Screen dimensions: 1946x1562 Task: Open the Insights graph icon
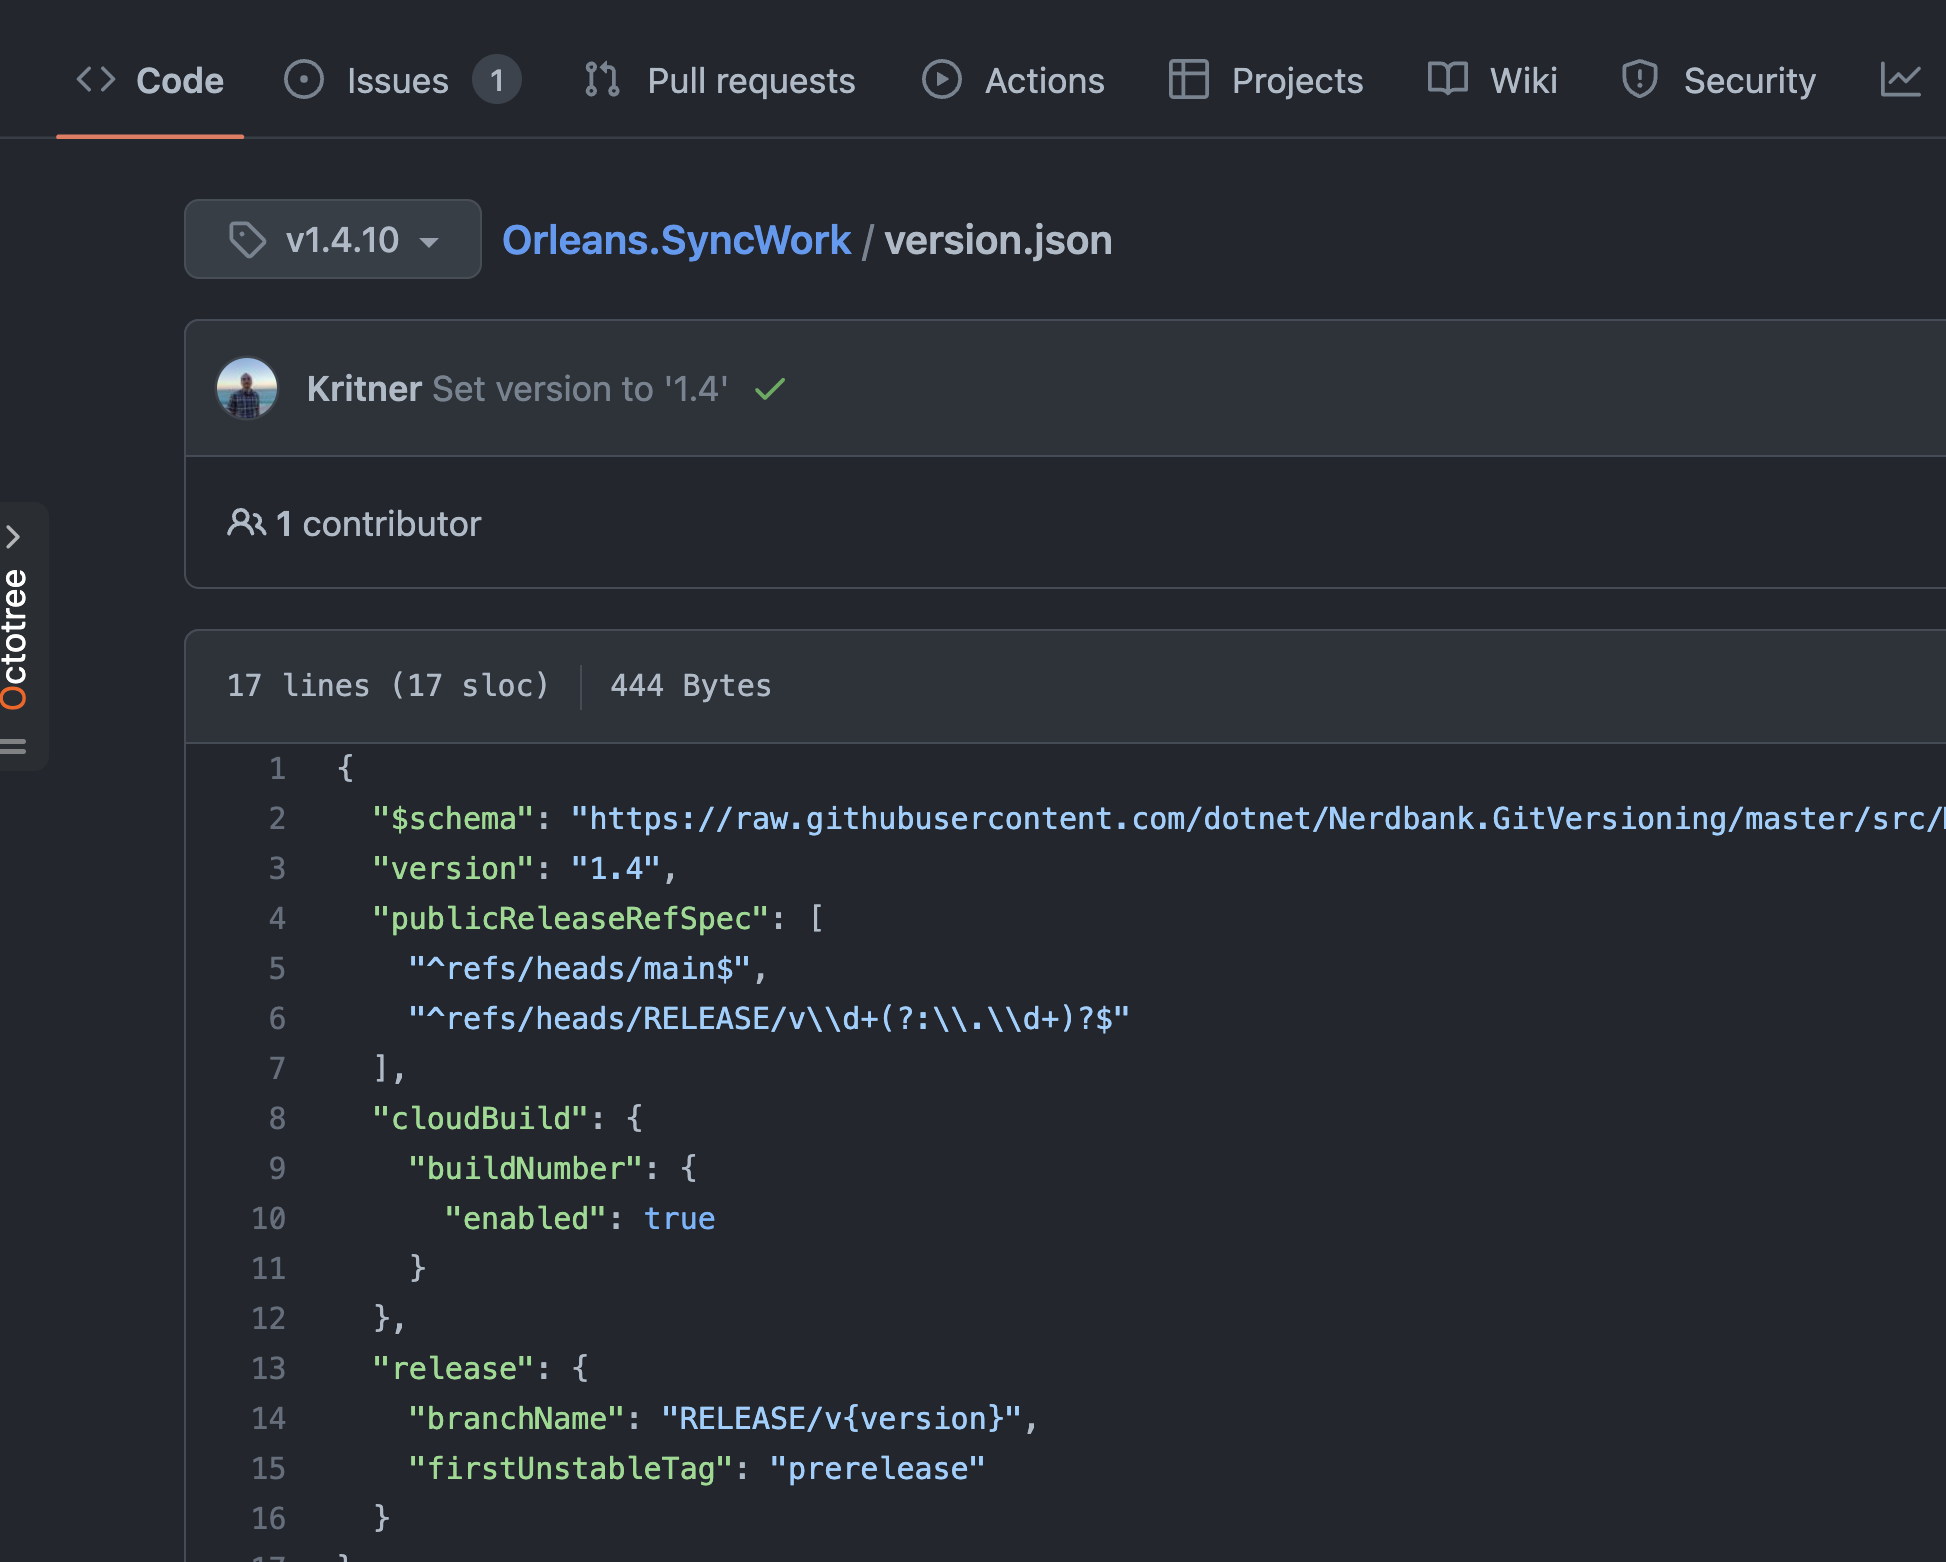click(x=1900, y=80)
